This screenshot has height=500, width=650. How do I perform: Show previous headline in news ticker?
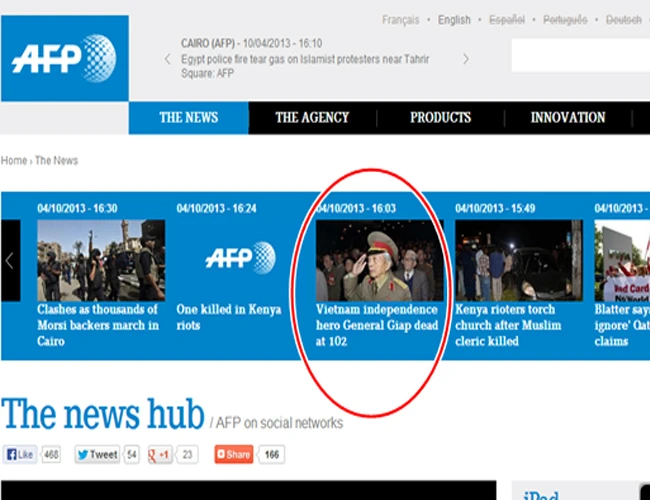click(x=168, y=59)
